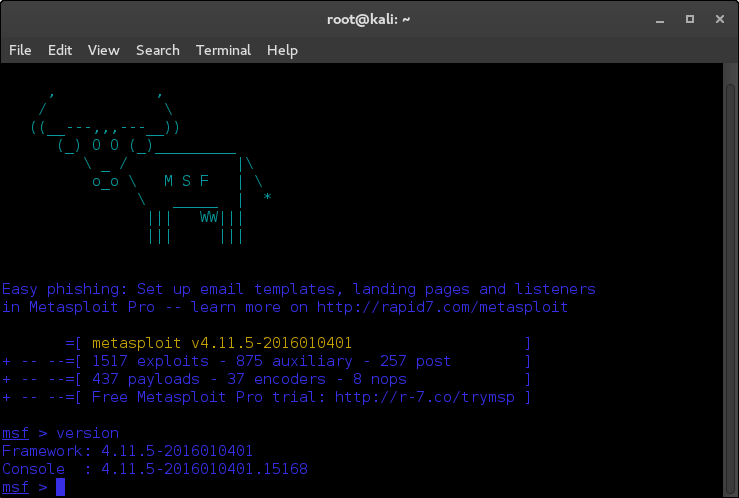The image size is (739, 498).
Task: Close the root@kali terminal window
Action: pos(720,19)
